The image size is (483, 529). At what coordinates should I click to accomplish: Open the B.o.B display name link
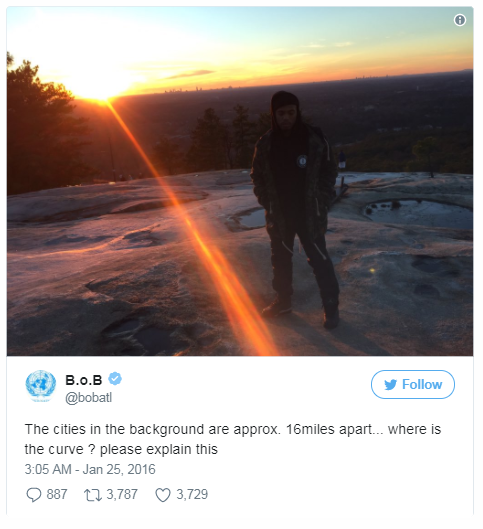pos(84,380)
